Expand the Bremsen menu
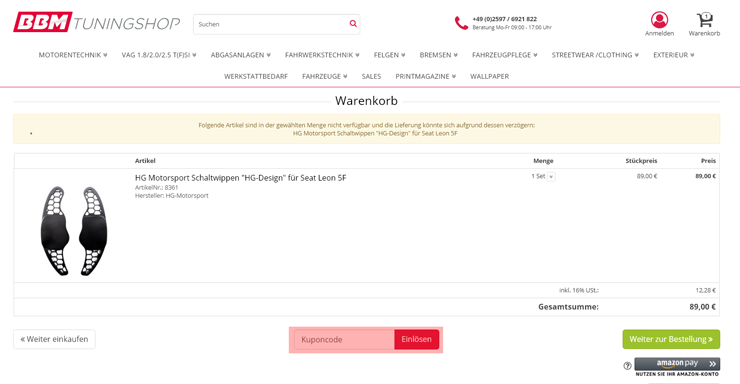 click(x=438, y=55)
